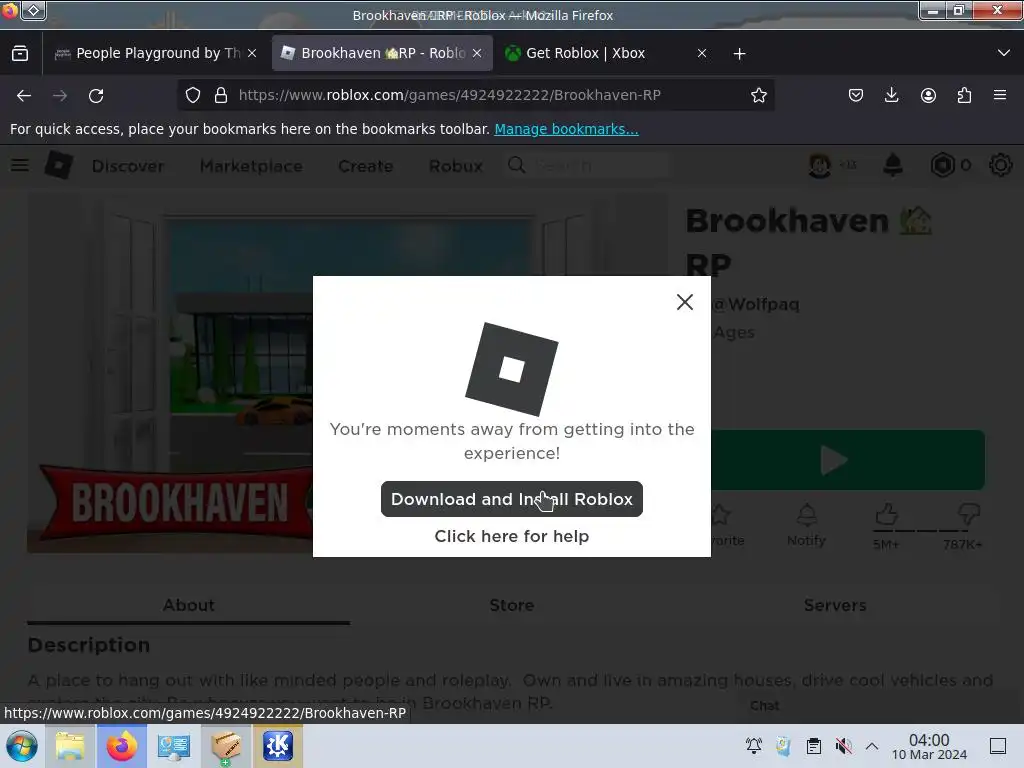The height and width of the screenshot is (768, 1024).
Task: Open the Firefox View icon
Action: 20,53
